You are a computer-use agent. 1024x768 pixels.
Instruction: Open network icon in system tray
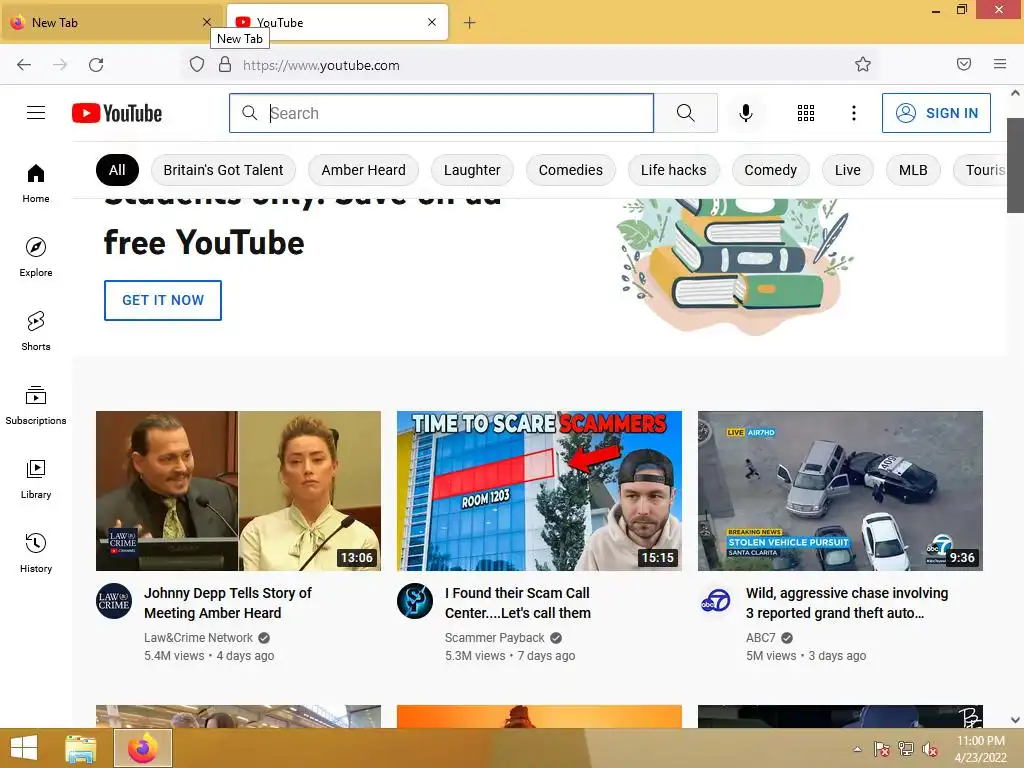tap(906, 749)
